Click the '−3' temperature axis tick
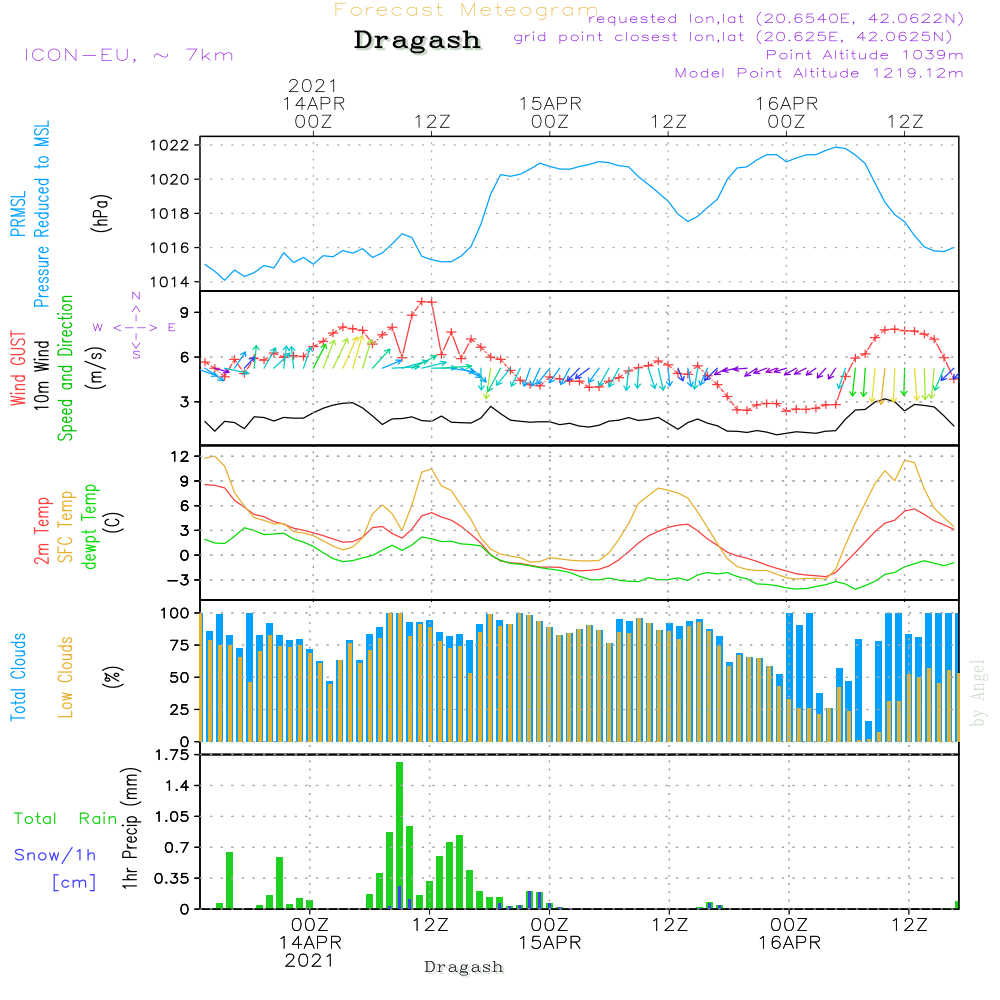 (178, 580)
